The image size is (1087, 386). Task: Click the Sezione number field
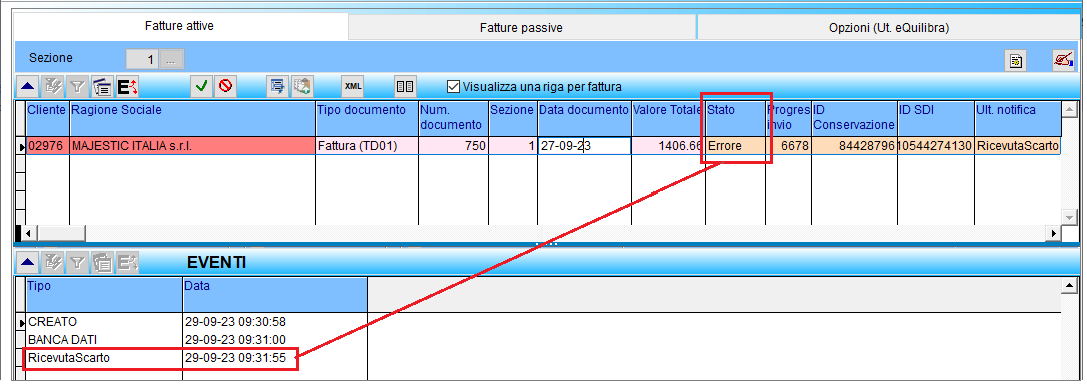click(142, 60)
